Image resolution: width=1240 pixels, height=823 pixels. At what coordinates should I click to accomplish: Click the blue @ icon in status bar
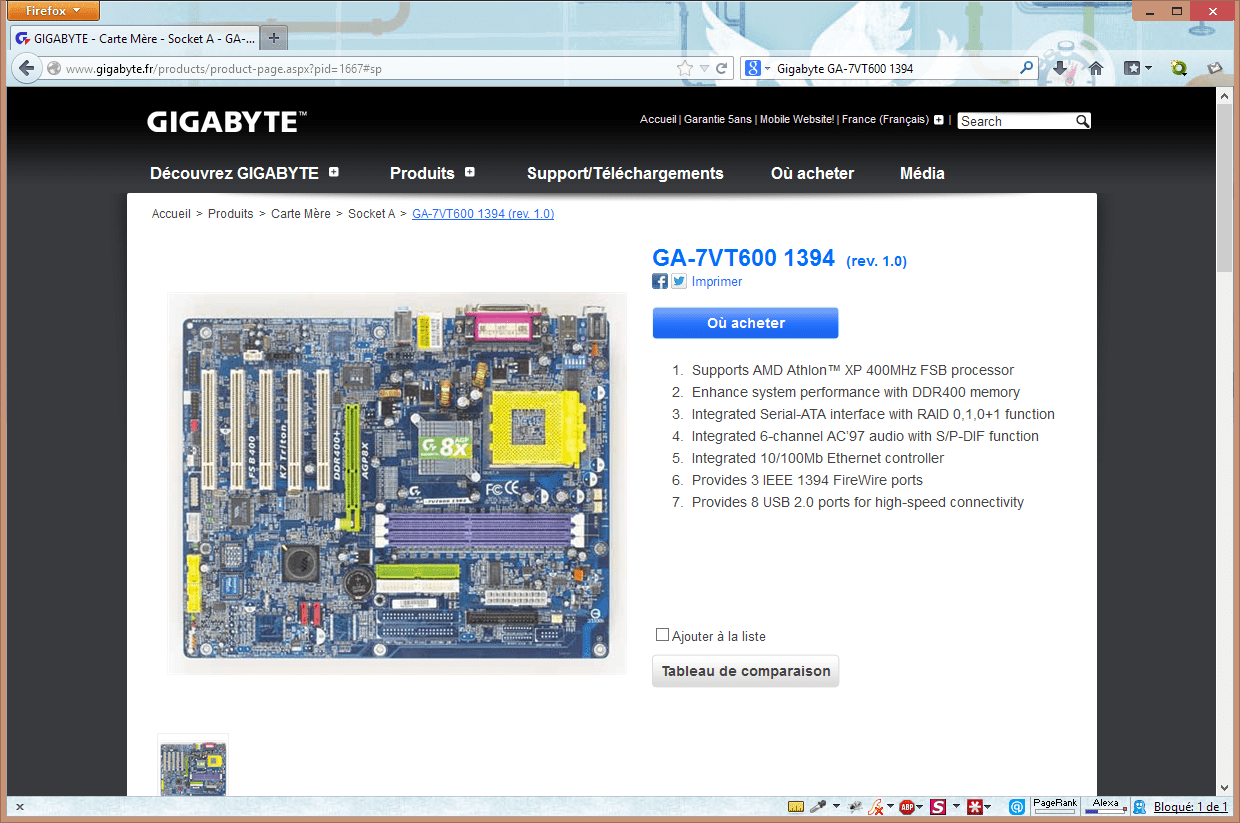[1016, 806]
